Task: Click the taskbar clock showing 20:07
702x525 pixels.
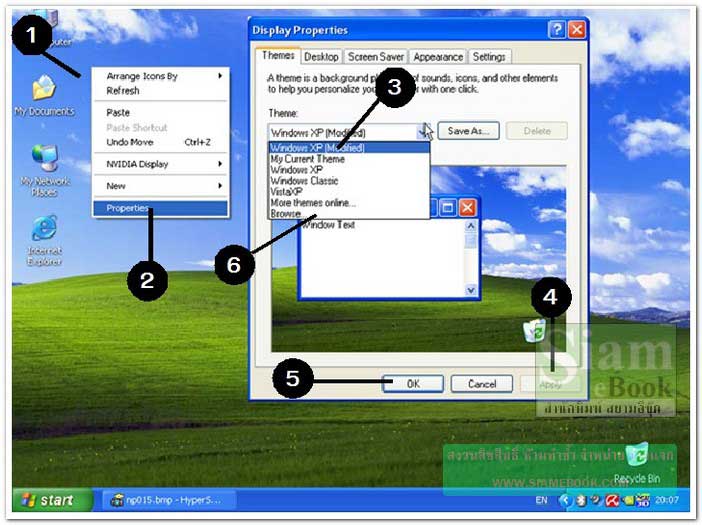Action: (667, 500)
